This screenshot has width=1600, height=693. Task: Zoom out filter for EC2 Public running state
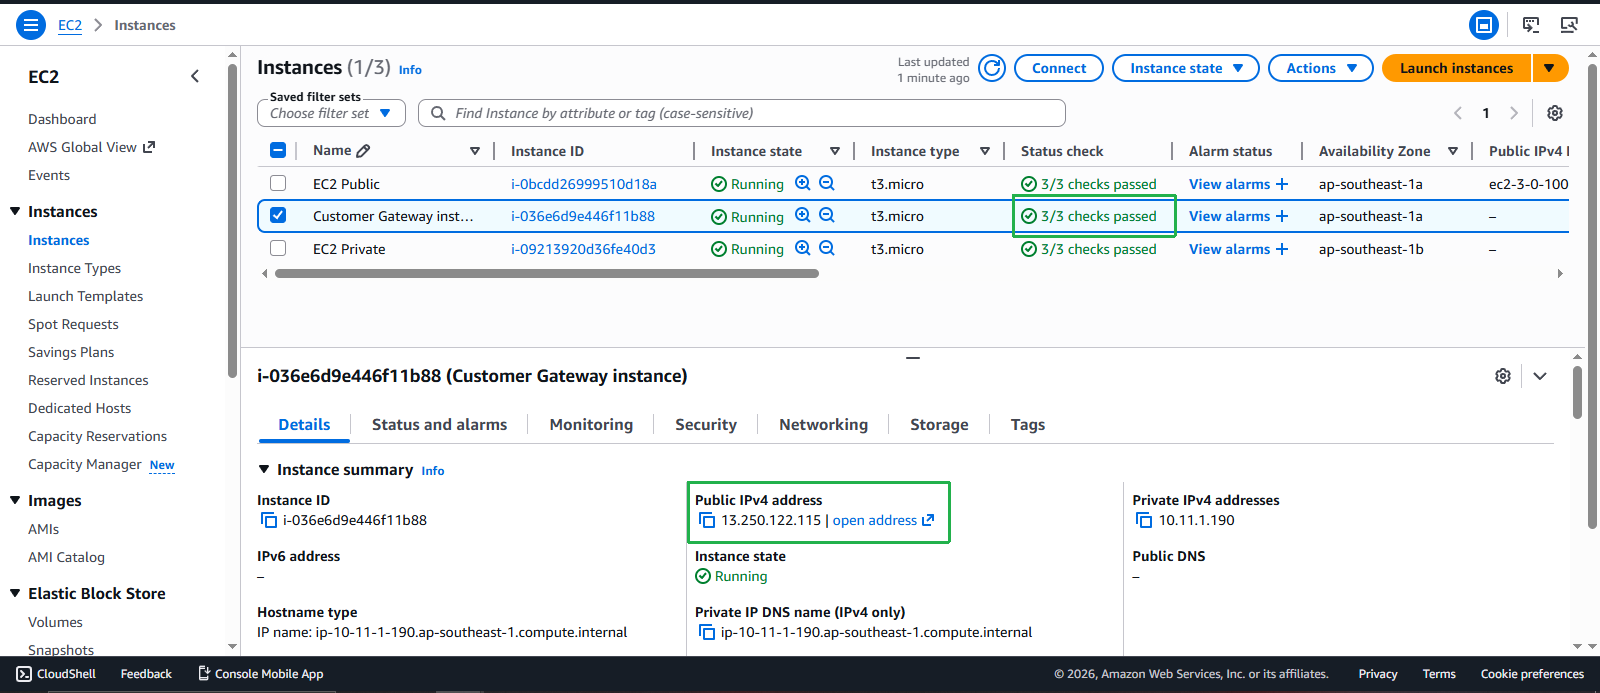pos(827,183)
